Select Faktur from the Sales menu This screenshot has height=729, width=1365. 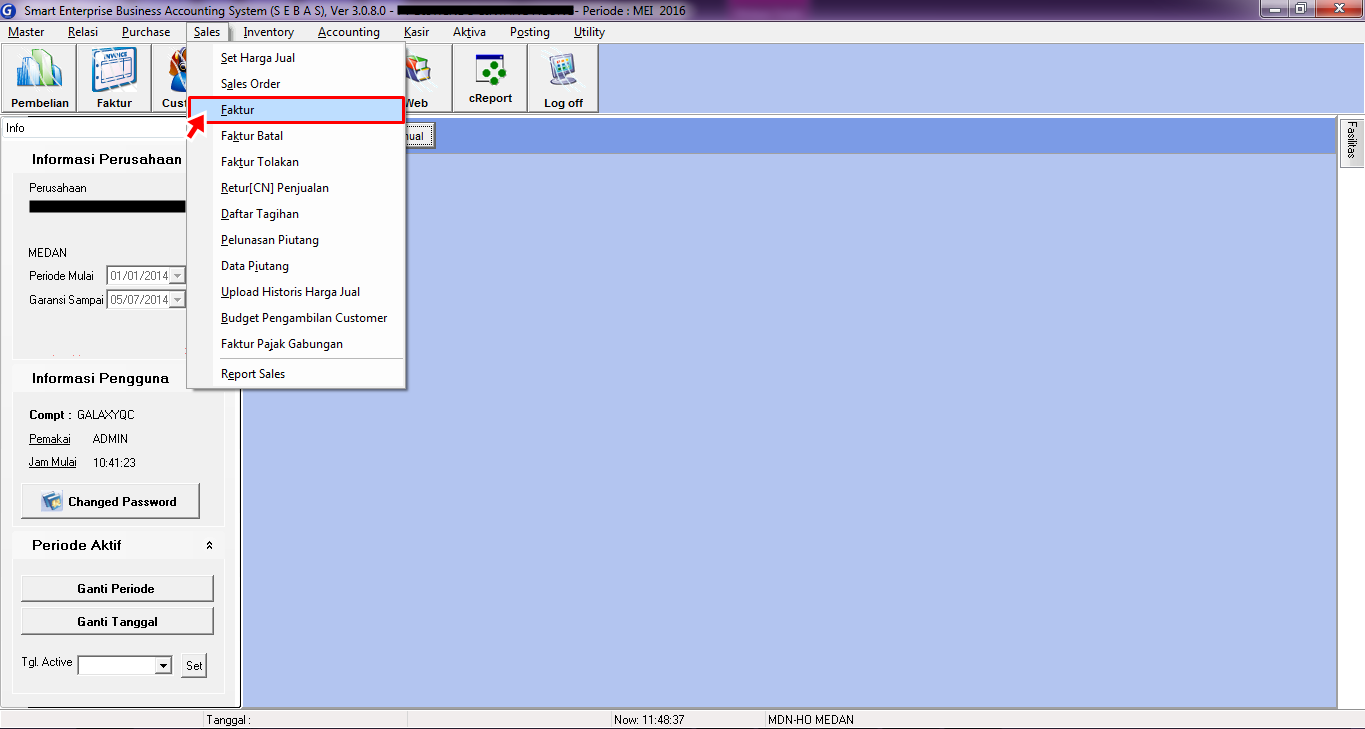tap(238, 110)
